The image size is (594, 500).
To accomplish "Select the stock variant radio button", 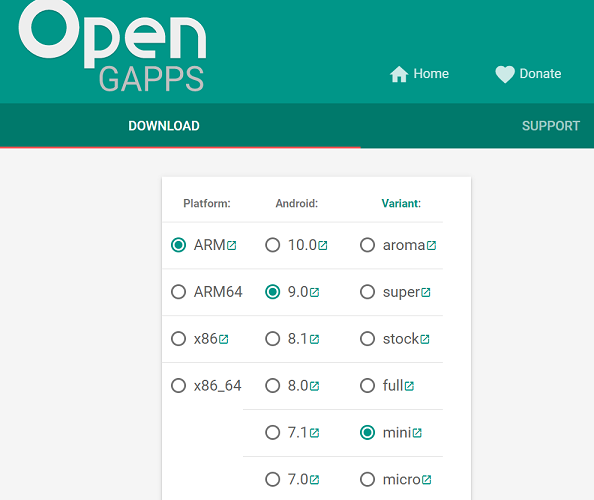I will (x=367, y=339).
